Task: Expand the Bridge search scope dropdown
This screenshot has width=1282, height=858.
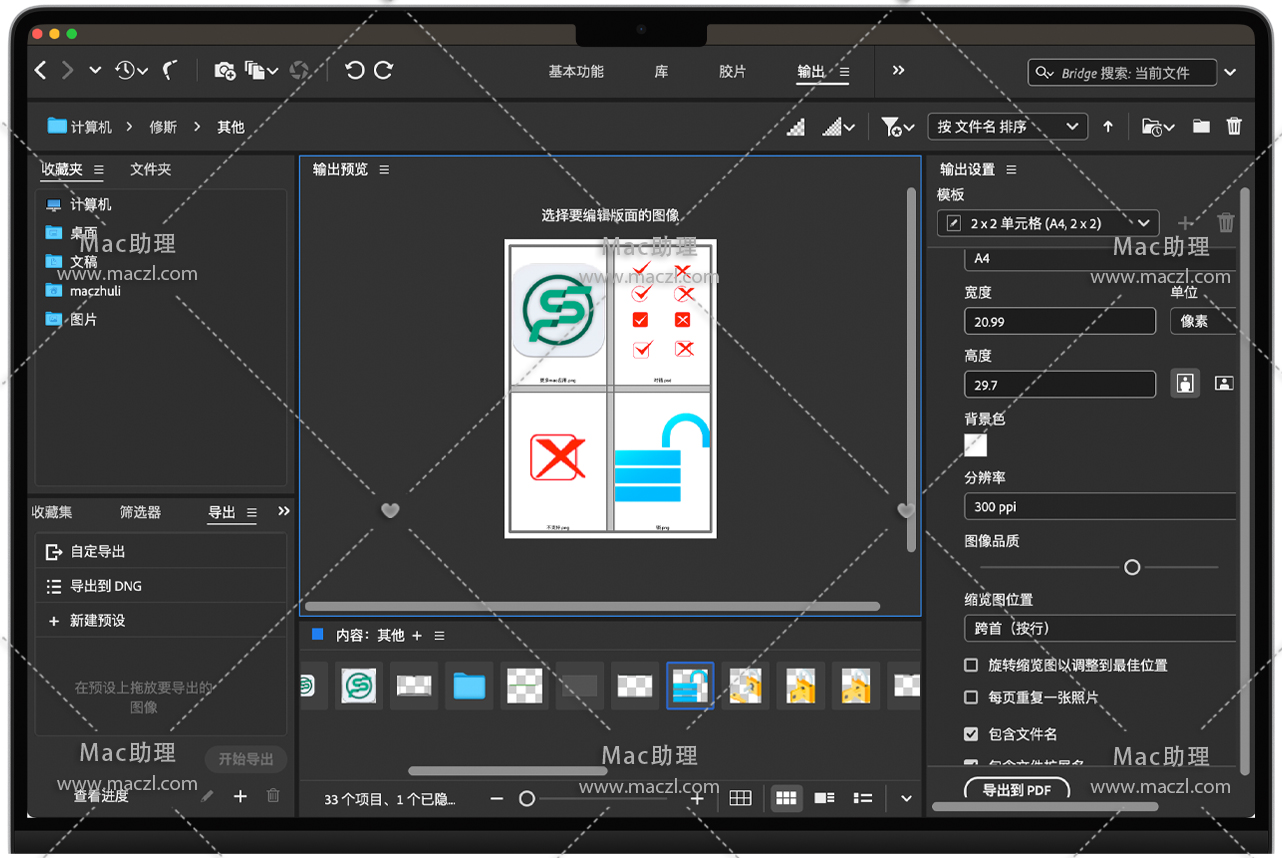Action: (x=1230, y=72)
